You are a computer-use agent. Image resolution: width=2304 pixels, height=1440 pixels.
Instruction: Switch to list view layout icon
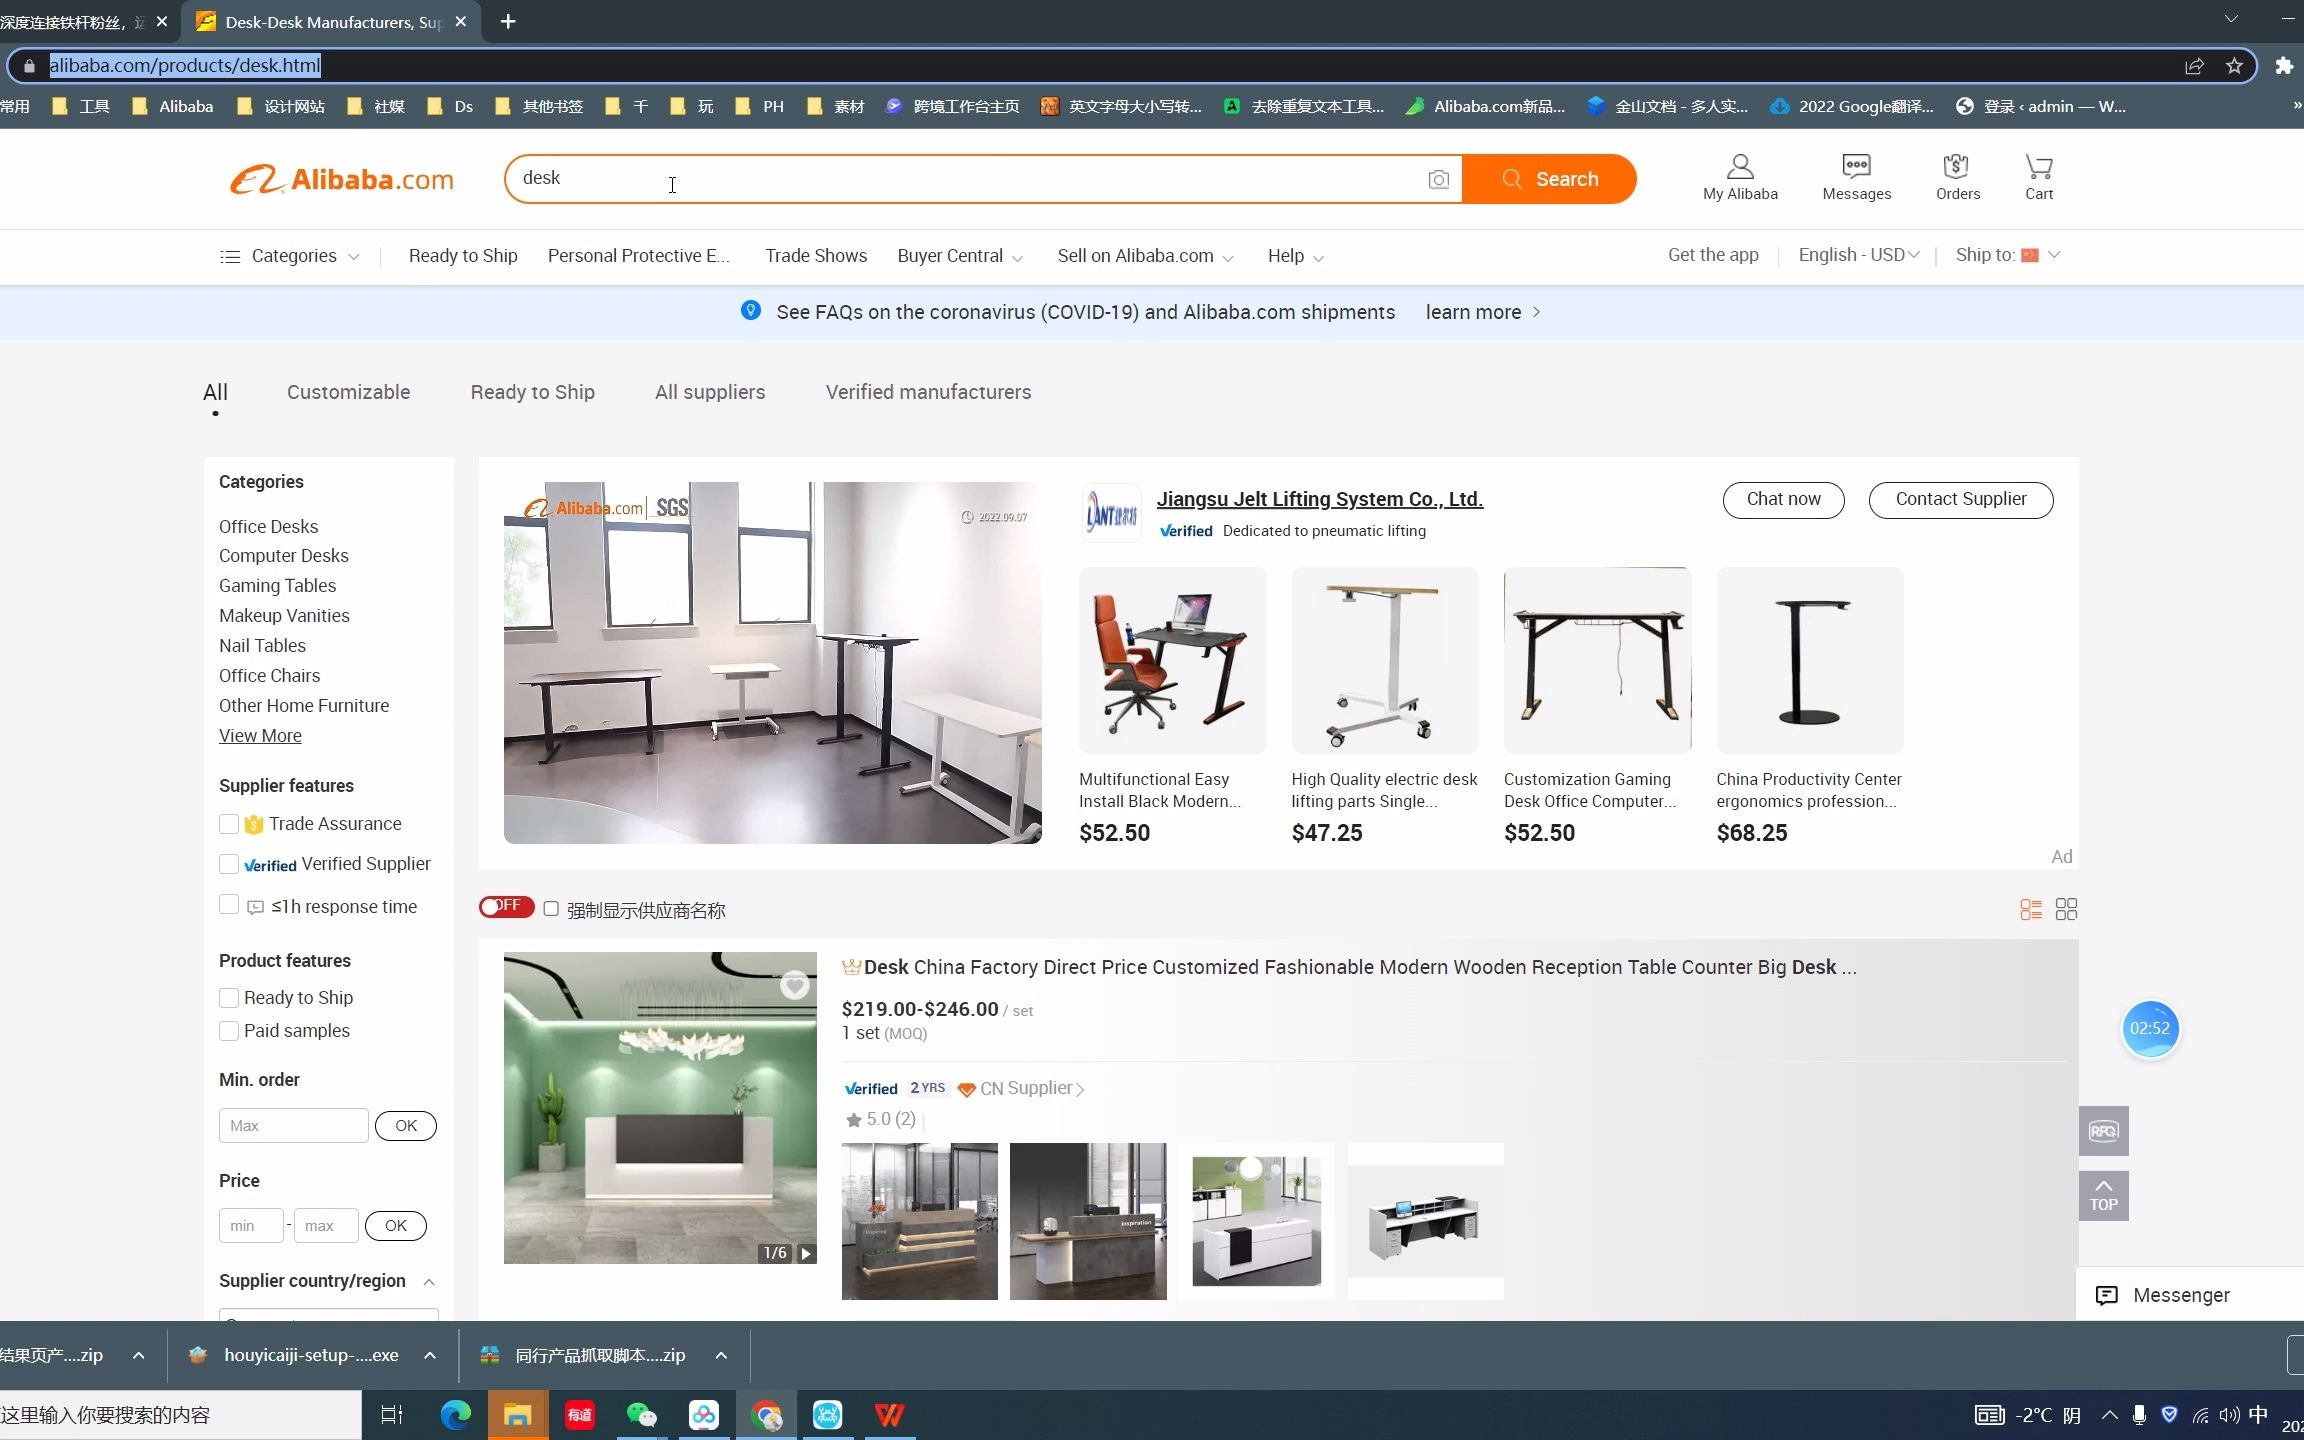pyautogui.click(x=2030, y=909)
